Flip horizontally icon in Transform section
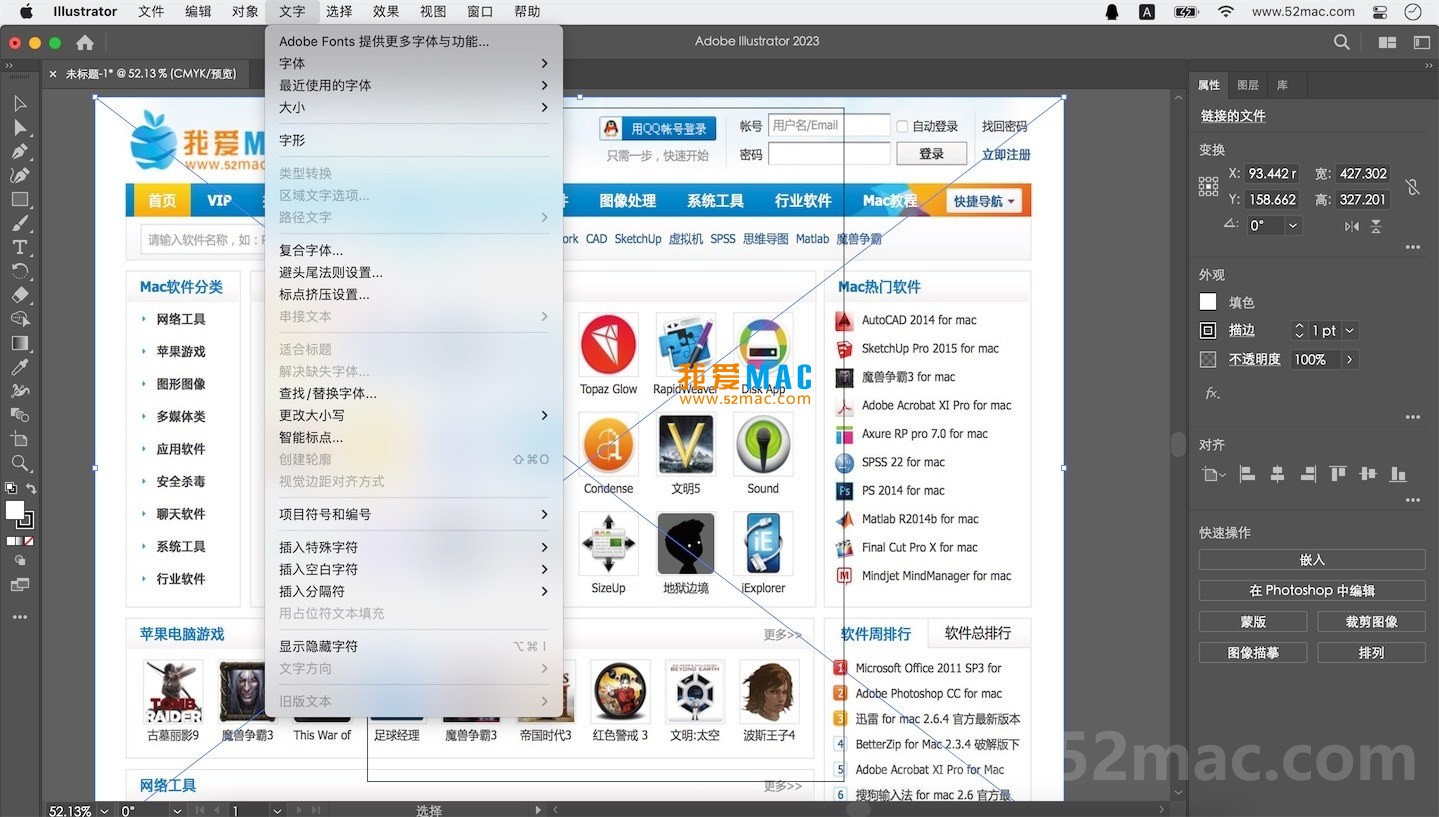This screenshot has width=1439, height=817. click(1352, 227)
